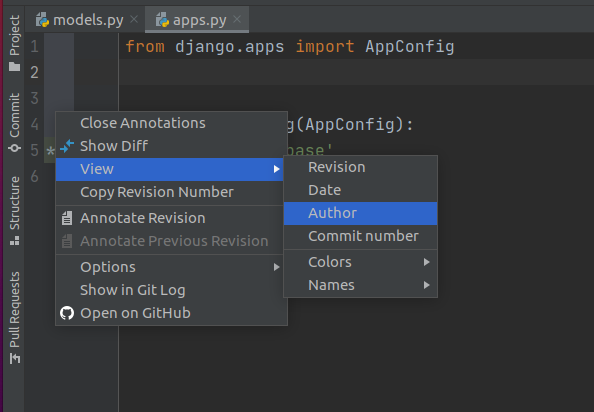Screen dimensions: 594x412
Task: Click the Show Diff arrows icon
Action: point(67,146)
